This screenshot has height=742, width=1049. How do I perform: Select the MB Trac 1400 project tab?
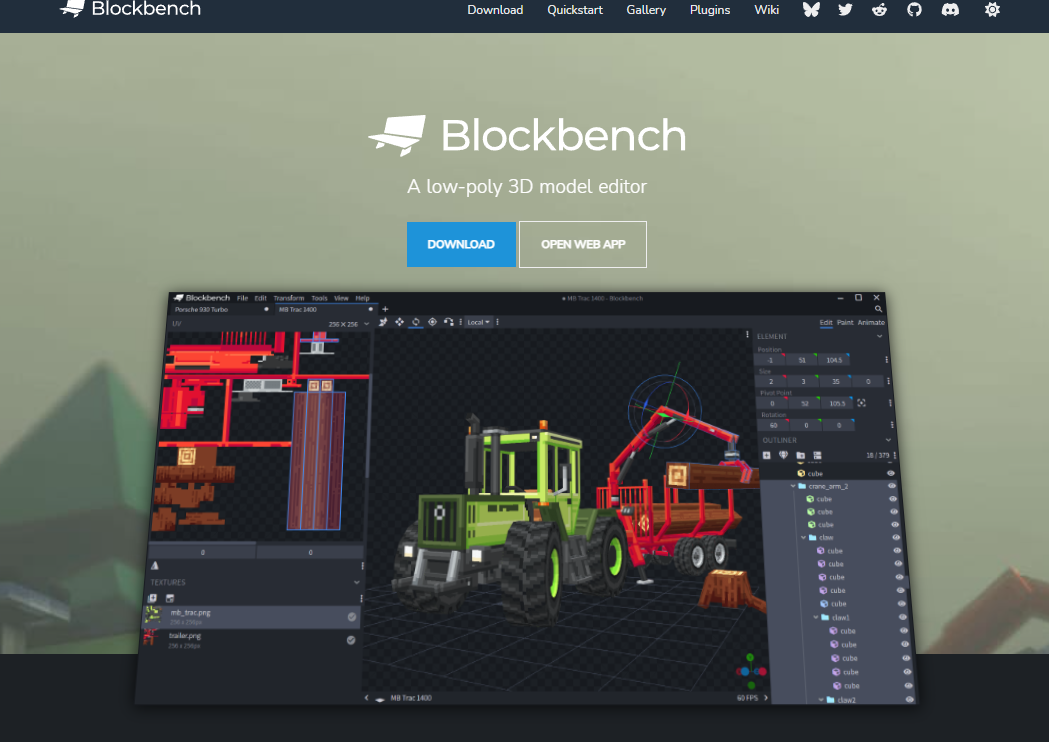tap(325, 310)
